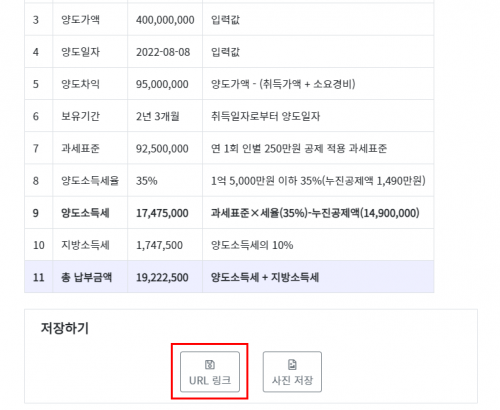Select the 양도일자 date 2022-08-08
This screenshot has height=410, width=500.
(x=163, y=52)
